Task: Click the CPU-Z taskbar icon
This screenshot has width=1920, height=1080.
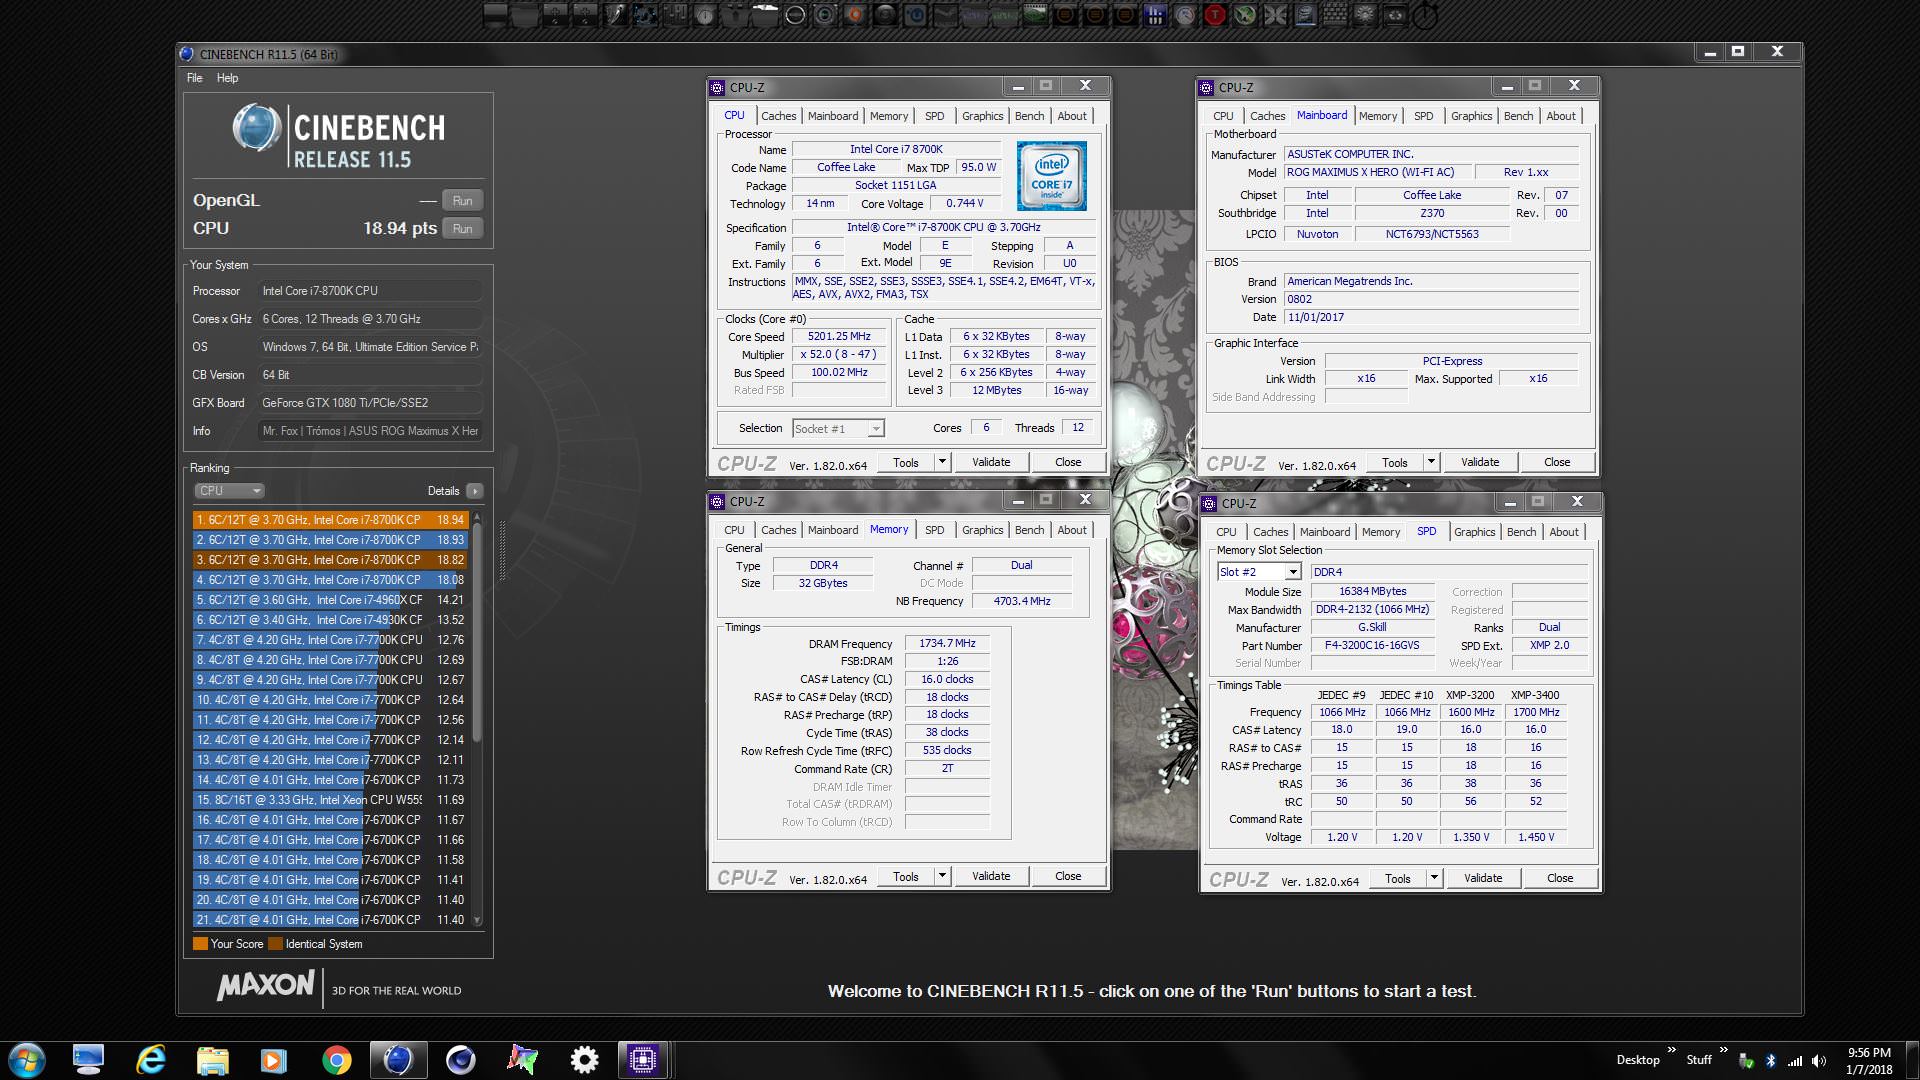Action: pos(642,1060)
